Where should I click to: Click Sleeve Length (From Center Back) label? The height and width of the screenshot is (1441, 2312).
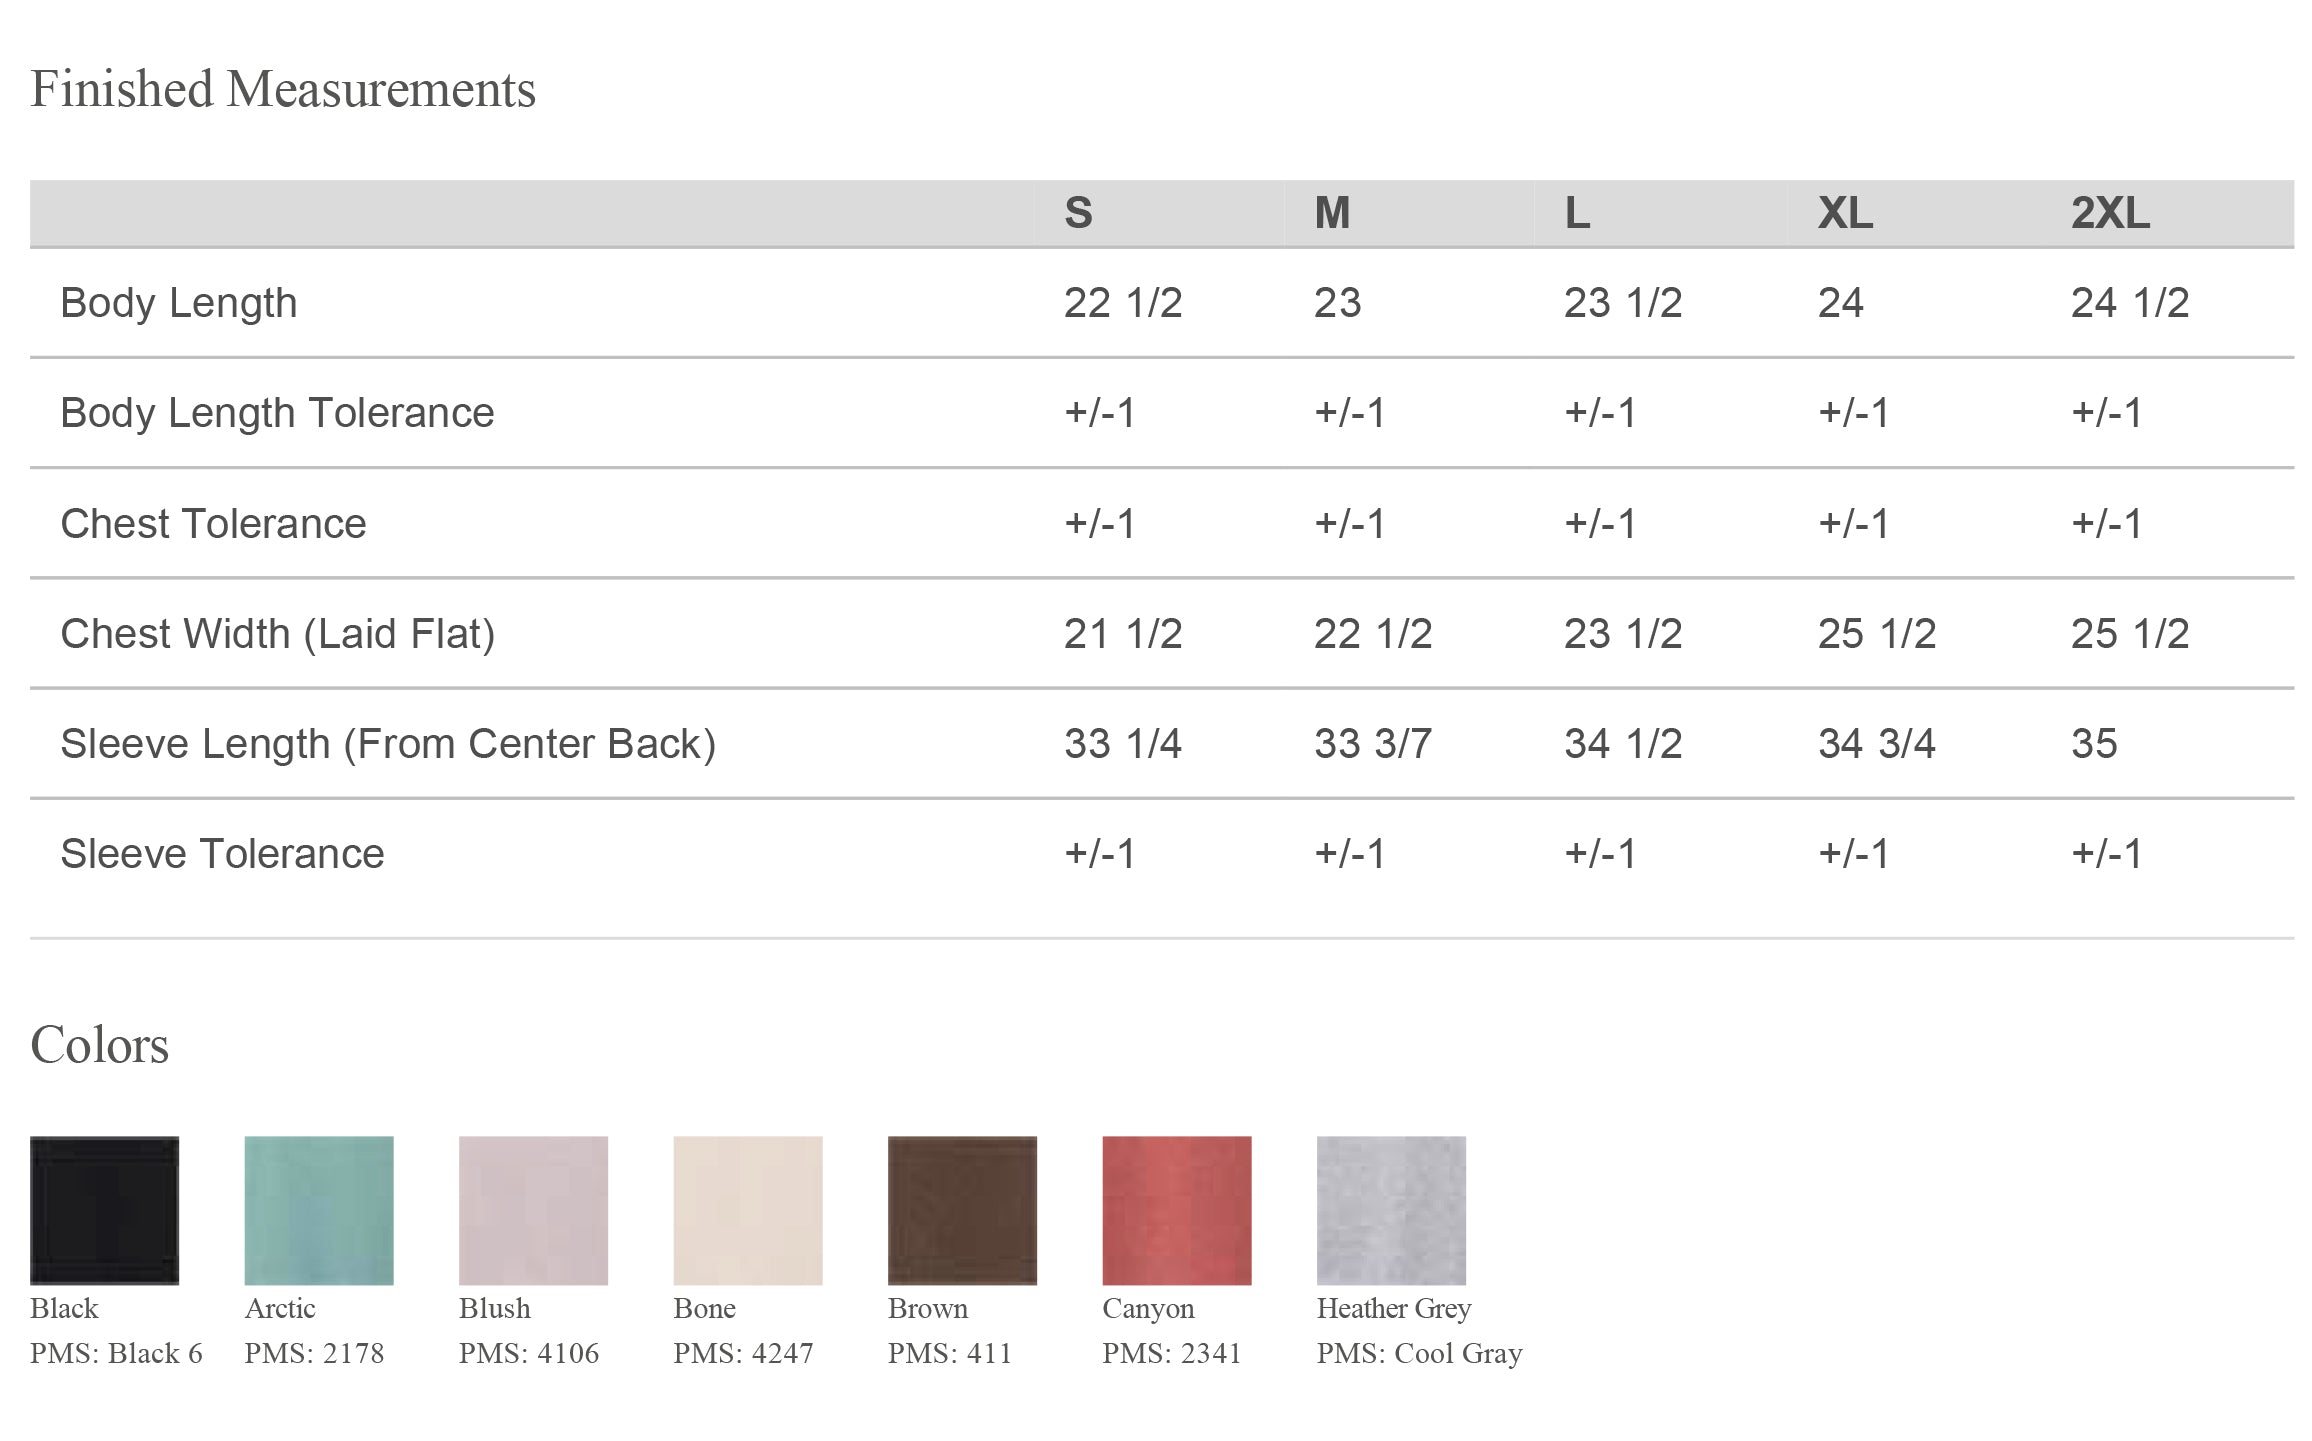(x=388, y=744)
